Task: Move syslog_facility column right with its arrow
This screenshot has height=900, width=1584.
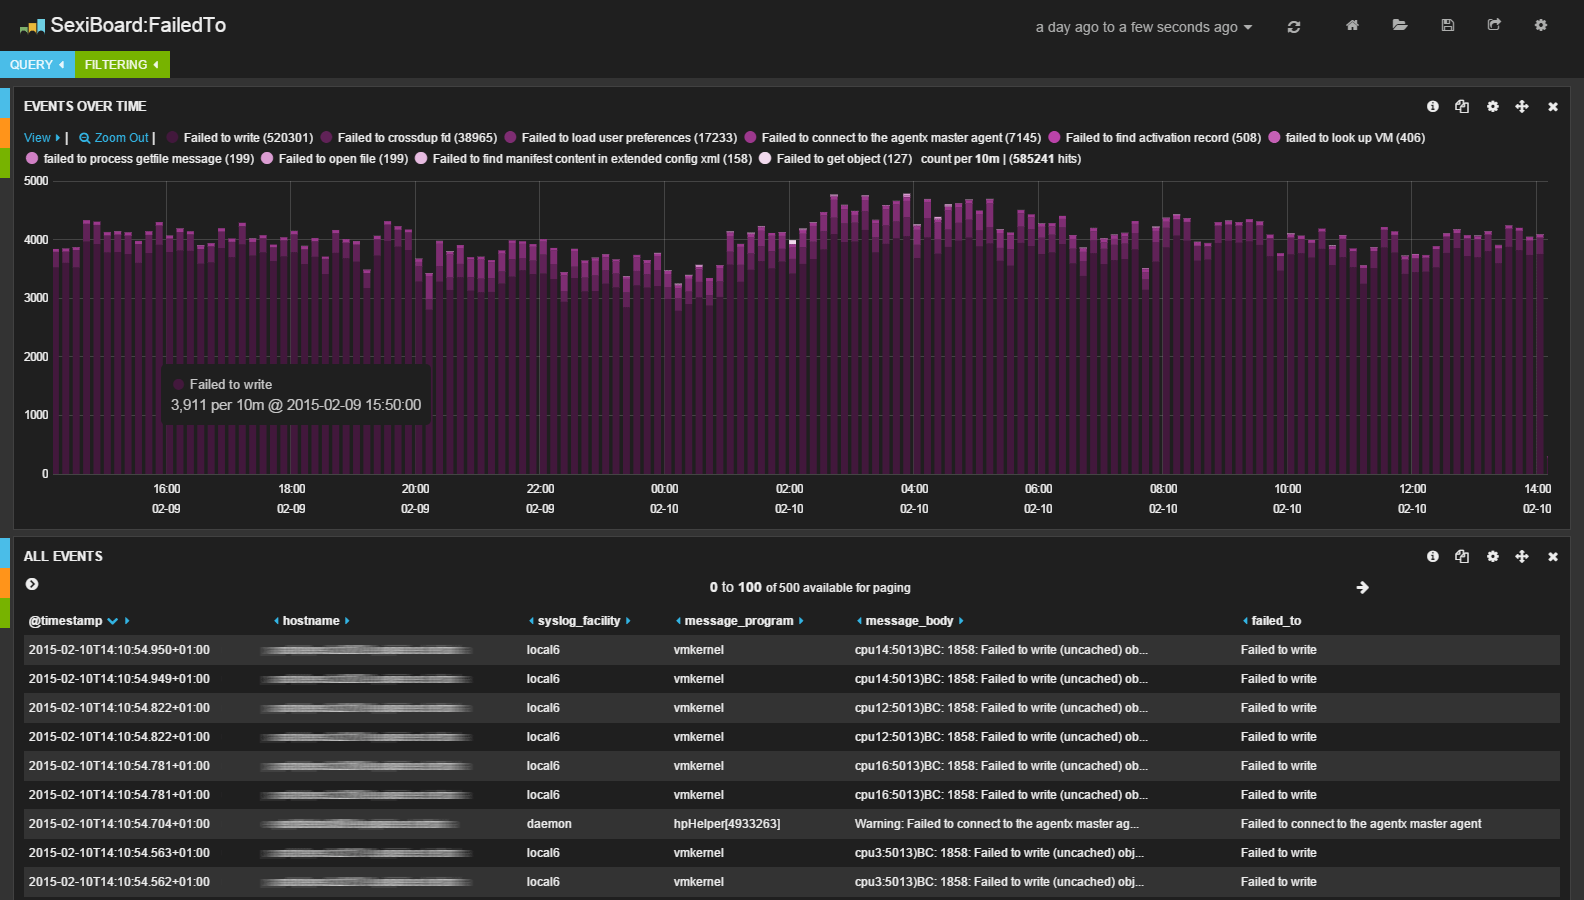Action: pyautogui.click(x=628, y=621)
